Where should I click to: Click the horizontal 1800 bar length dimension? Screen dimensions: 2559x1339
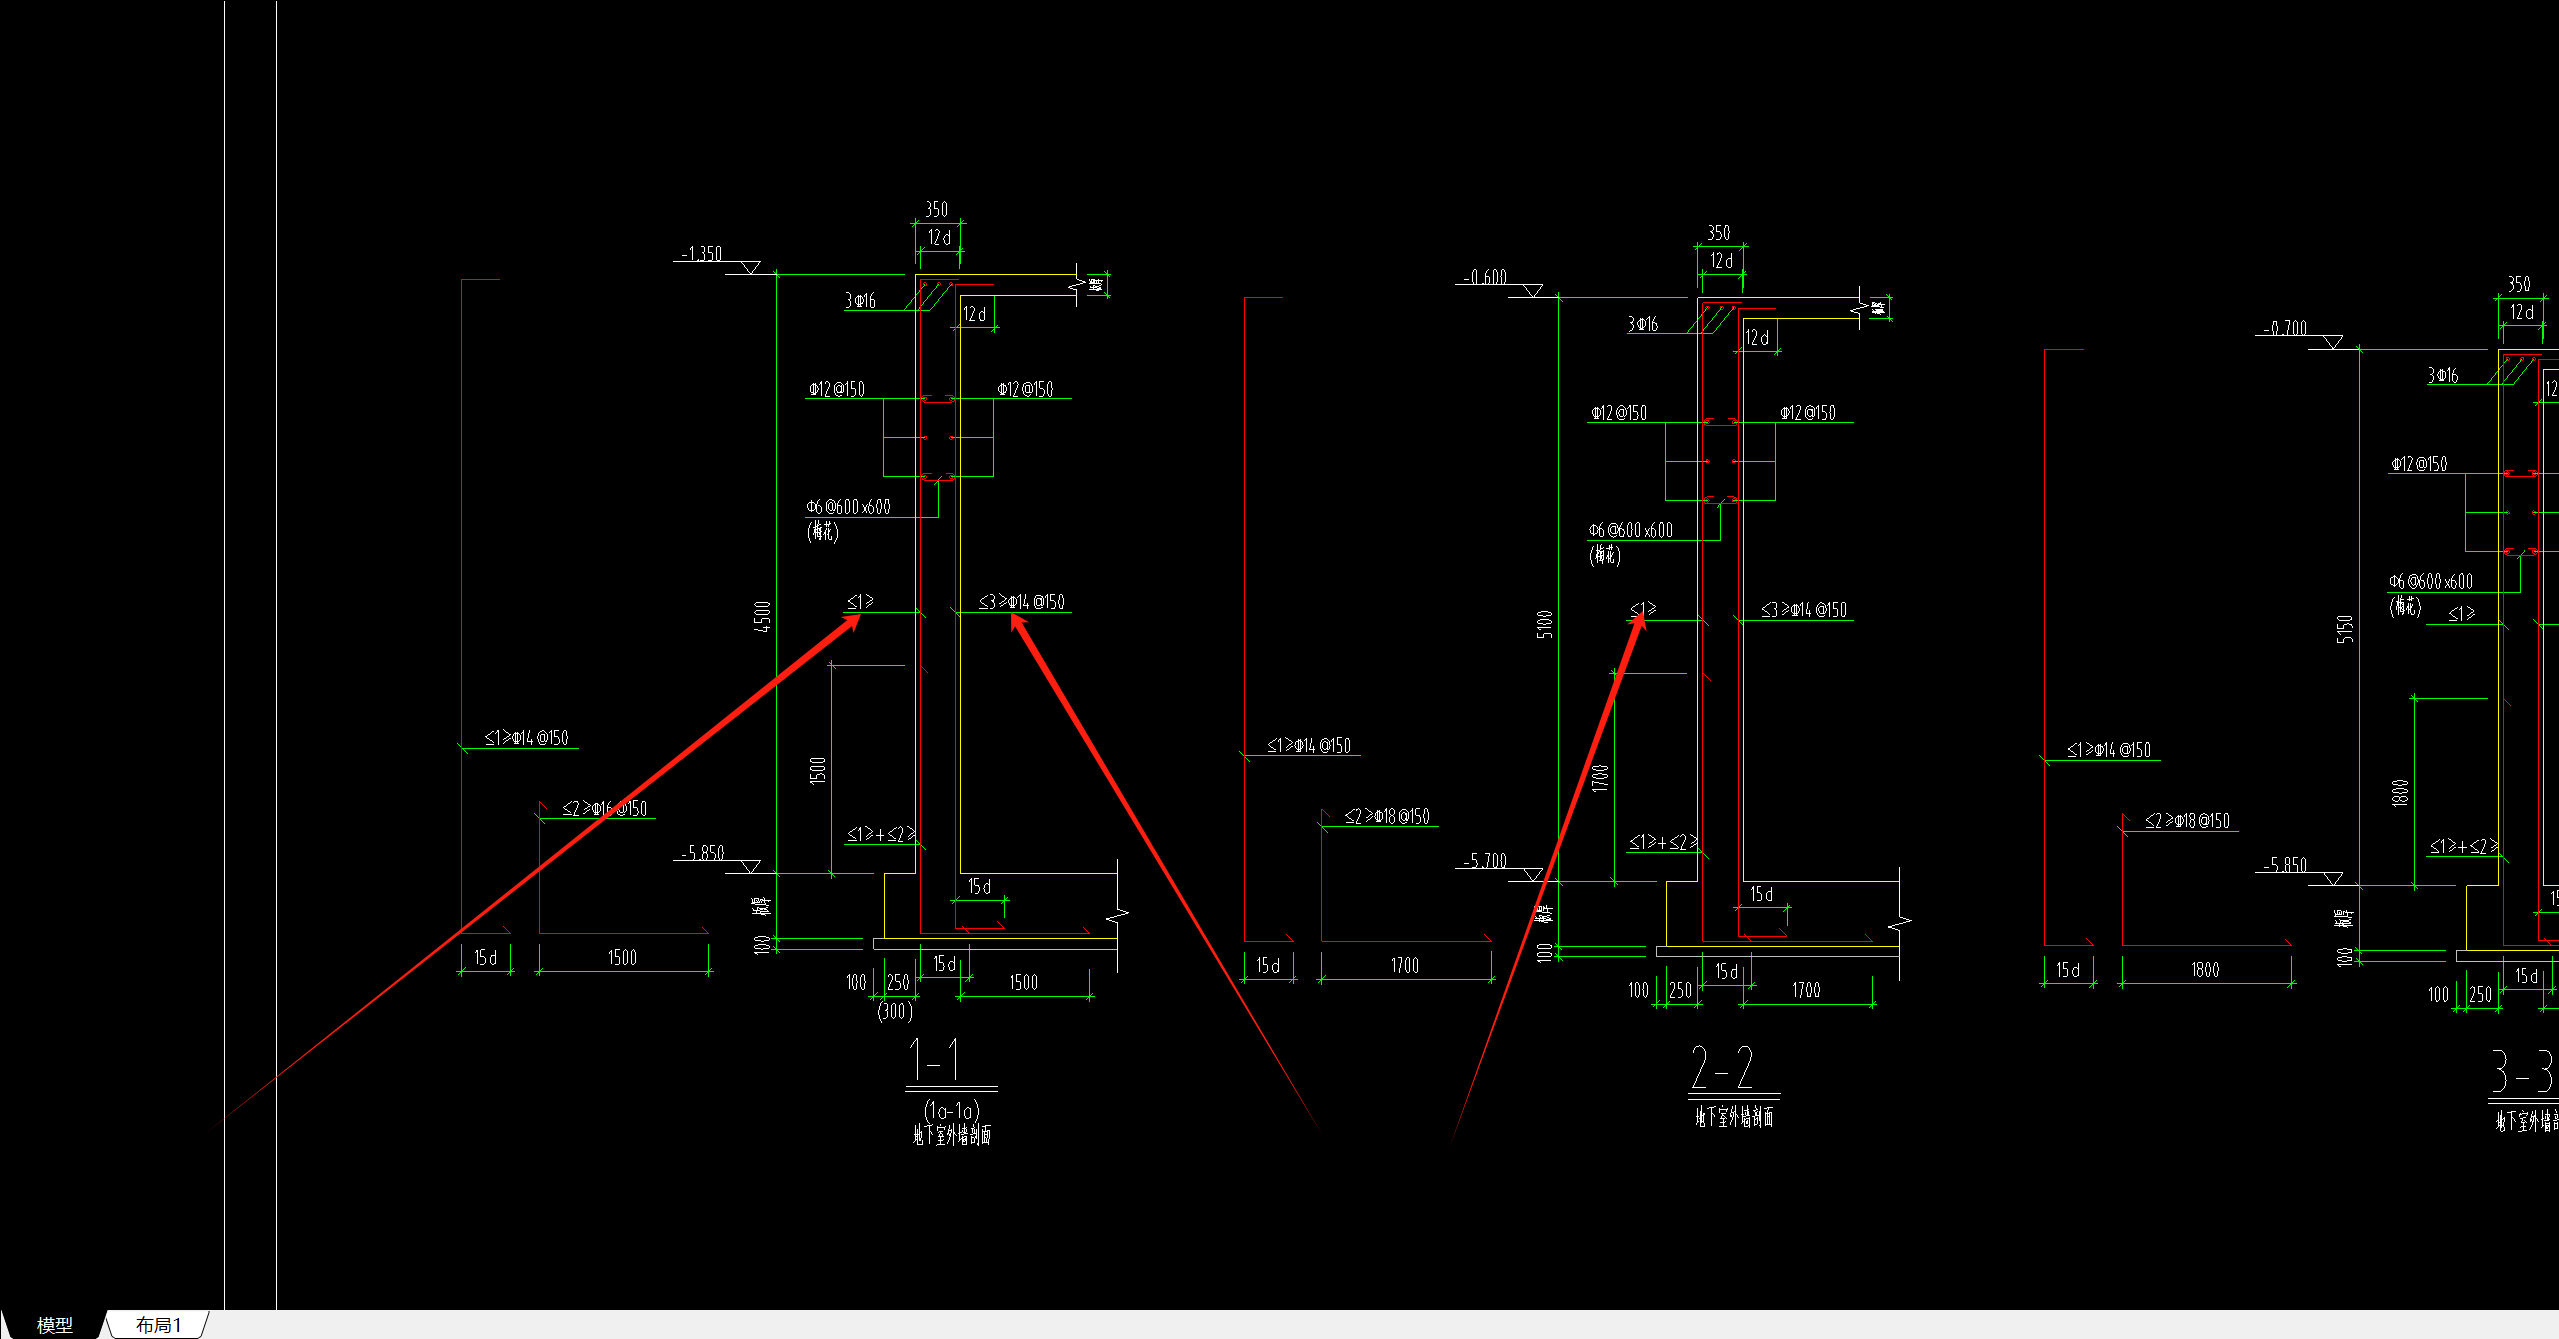[x=2205, y=970]
